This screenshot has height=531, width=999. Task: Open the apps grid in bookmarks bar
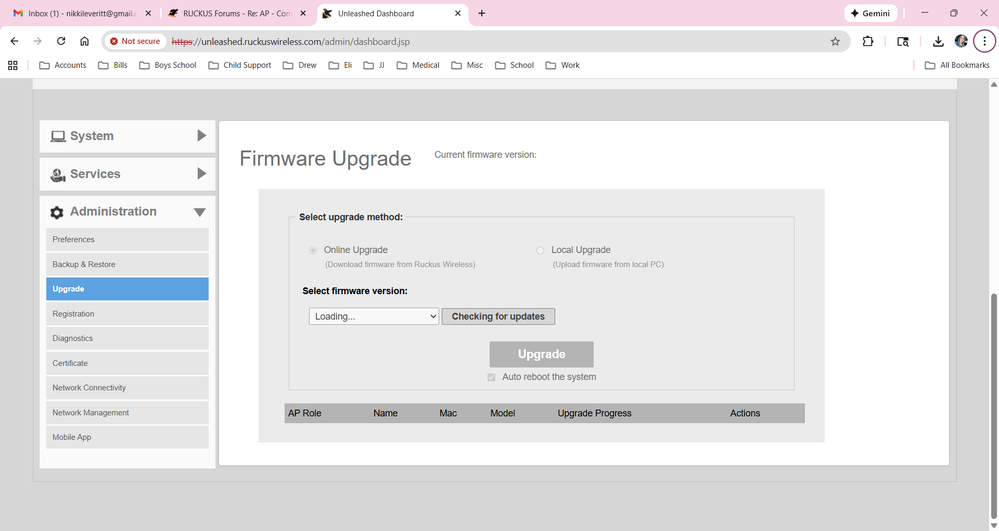(x=13, y=65)
